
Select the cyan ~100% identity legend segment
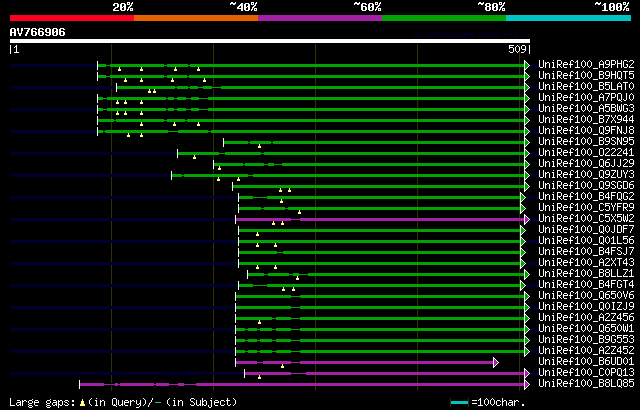(569, 18)
